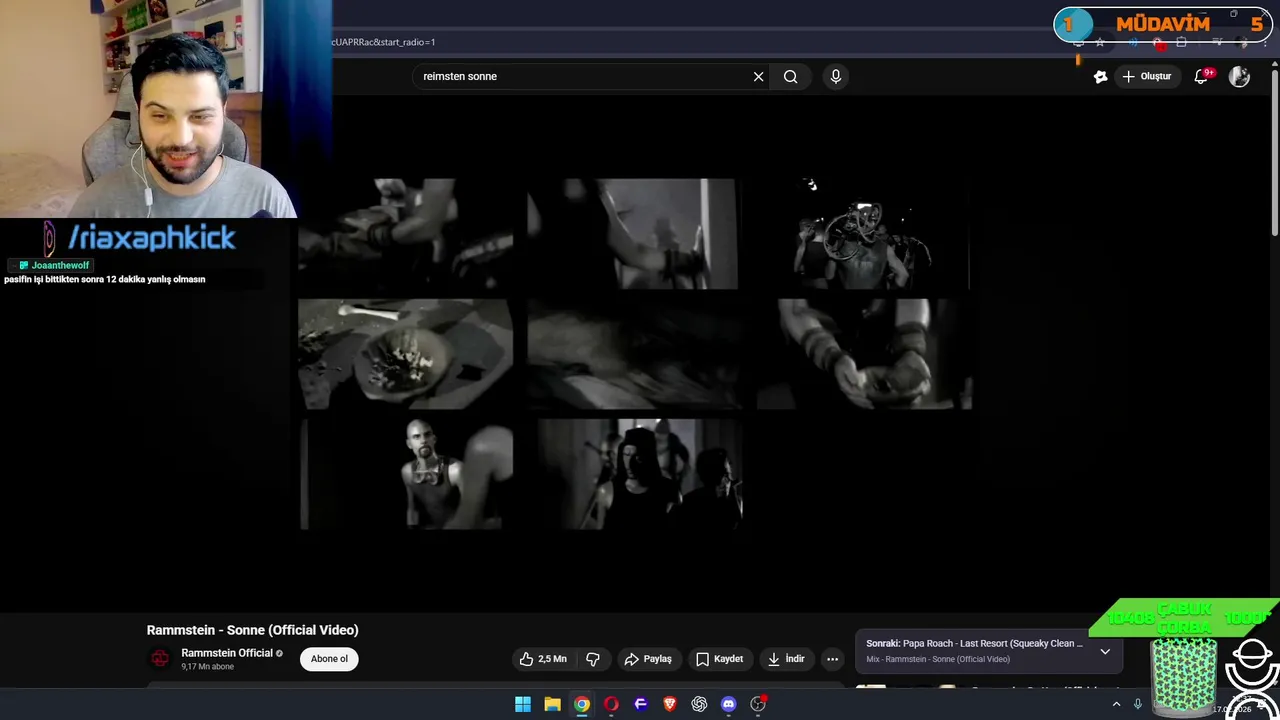This screenshot has width=1280, height=720.
Task: Open Discord from the taskbar
Action: (x=729, y=704)
